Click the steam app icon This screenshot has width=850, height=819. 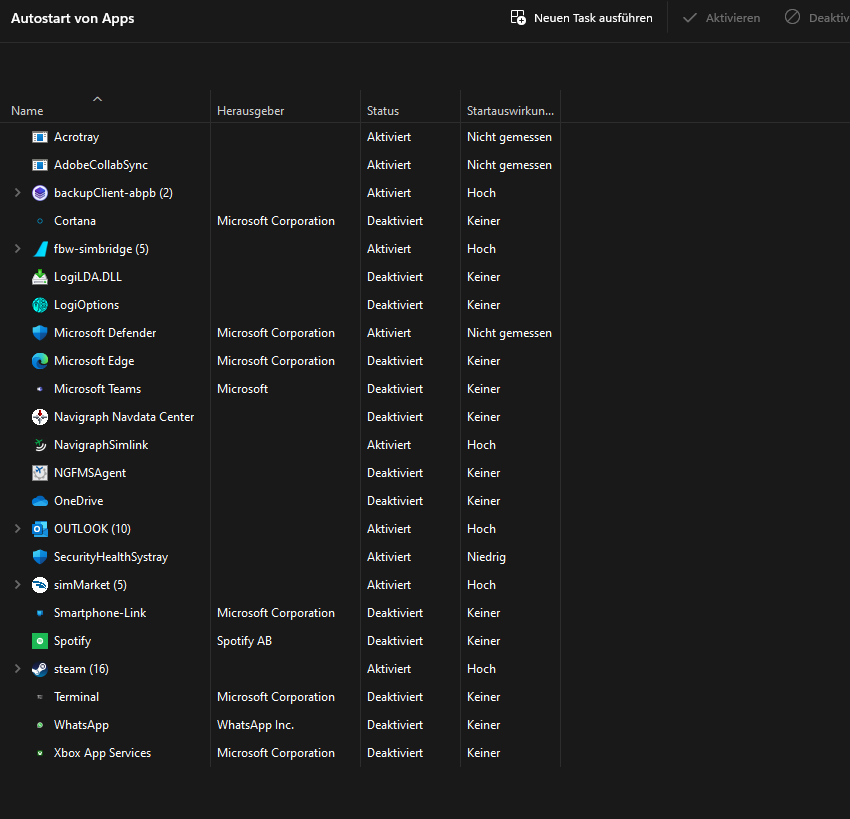40,668
